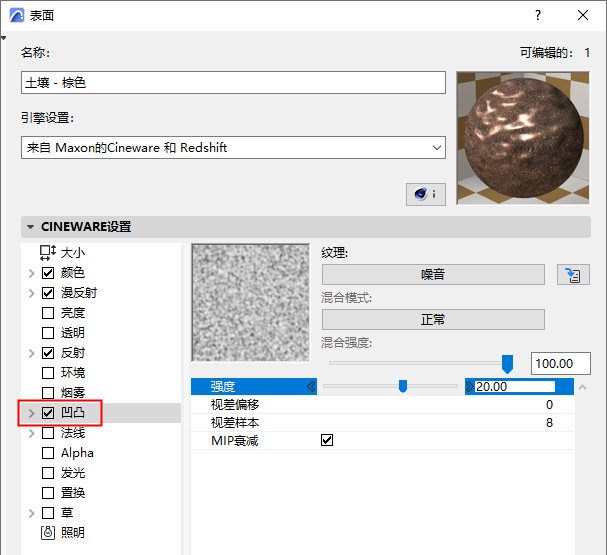Expand the 漫反射 tree item arrow
Image resolution: width=607 pixels, height=555 pixels.
click(x=32, y=293)
